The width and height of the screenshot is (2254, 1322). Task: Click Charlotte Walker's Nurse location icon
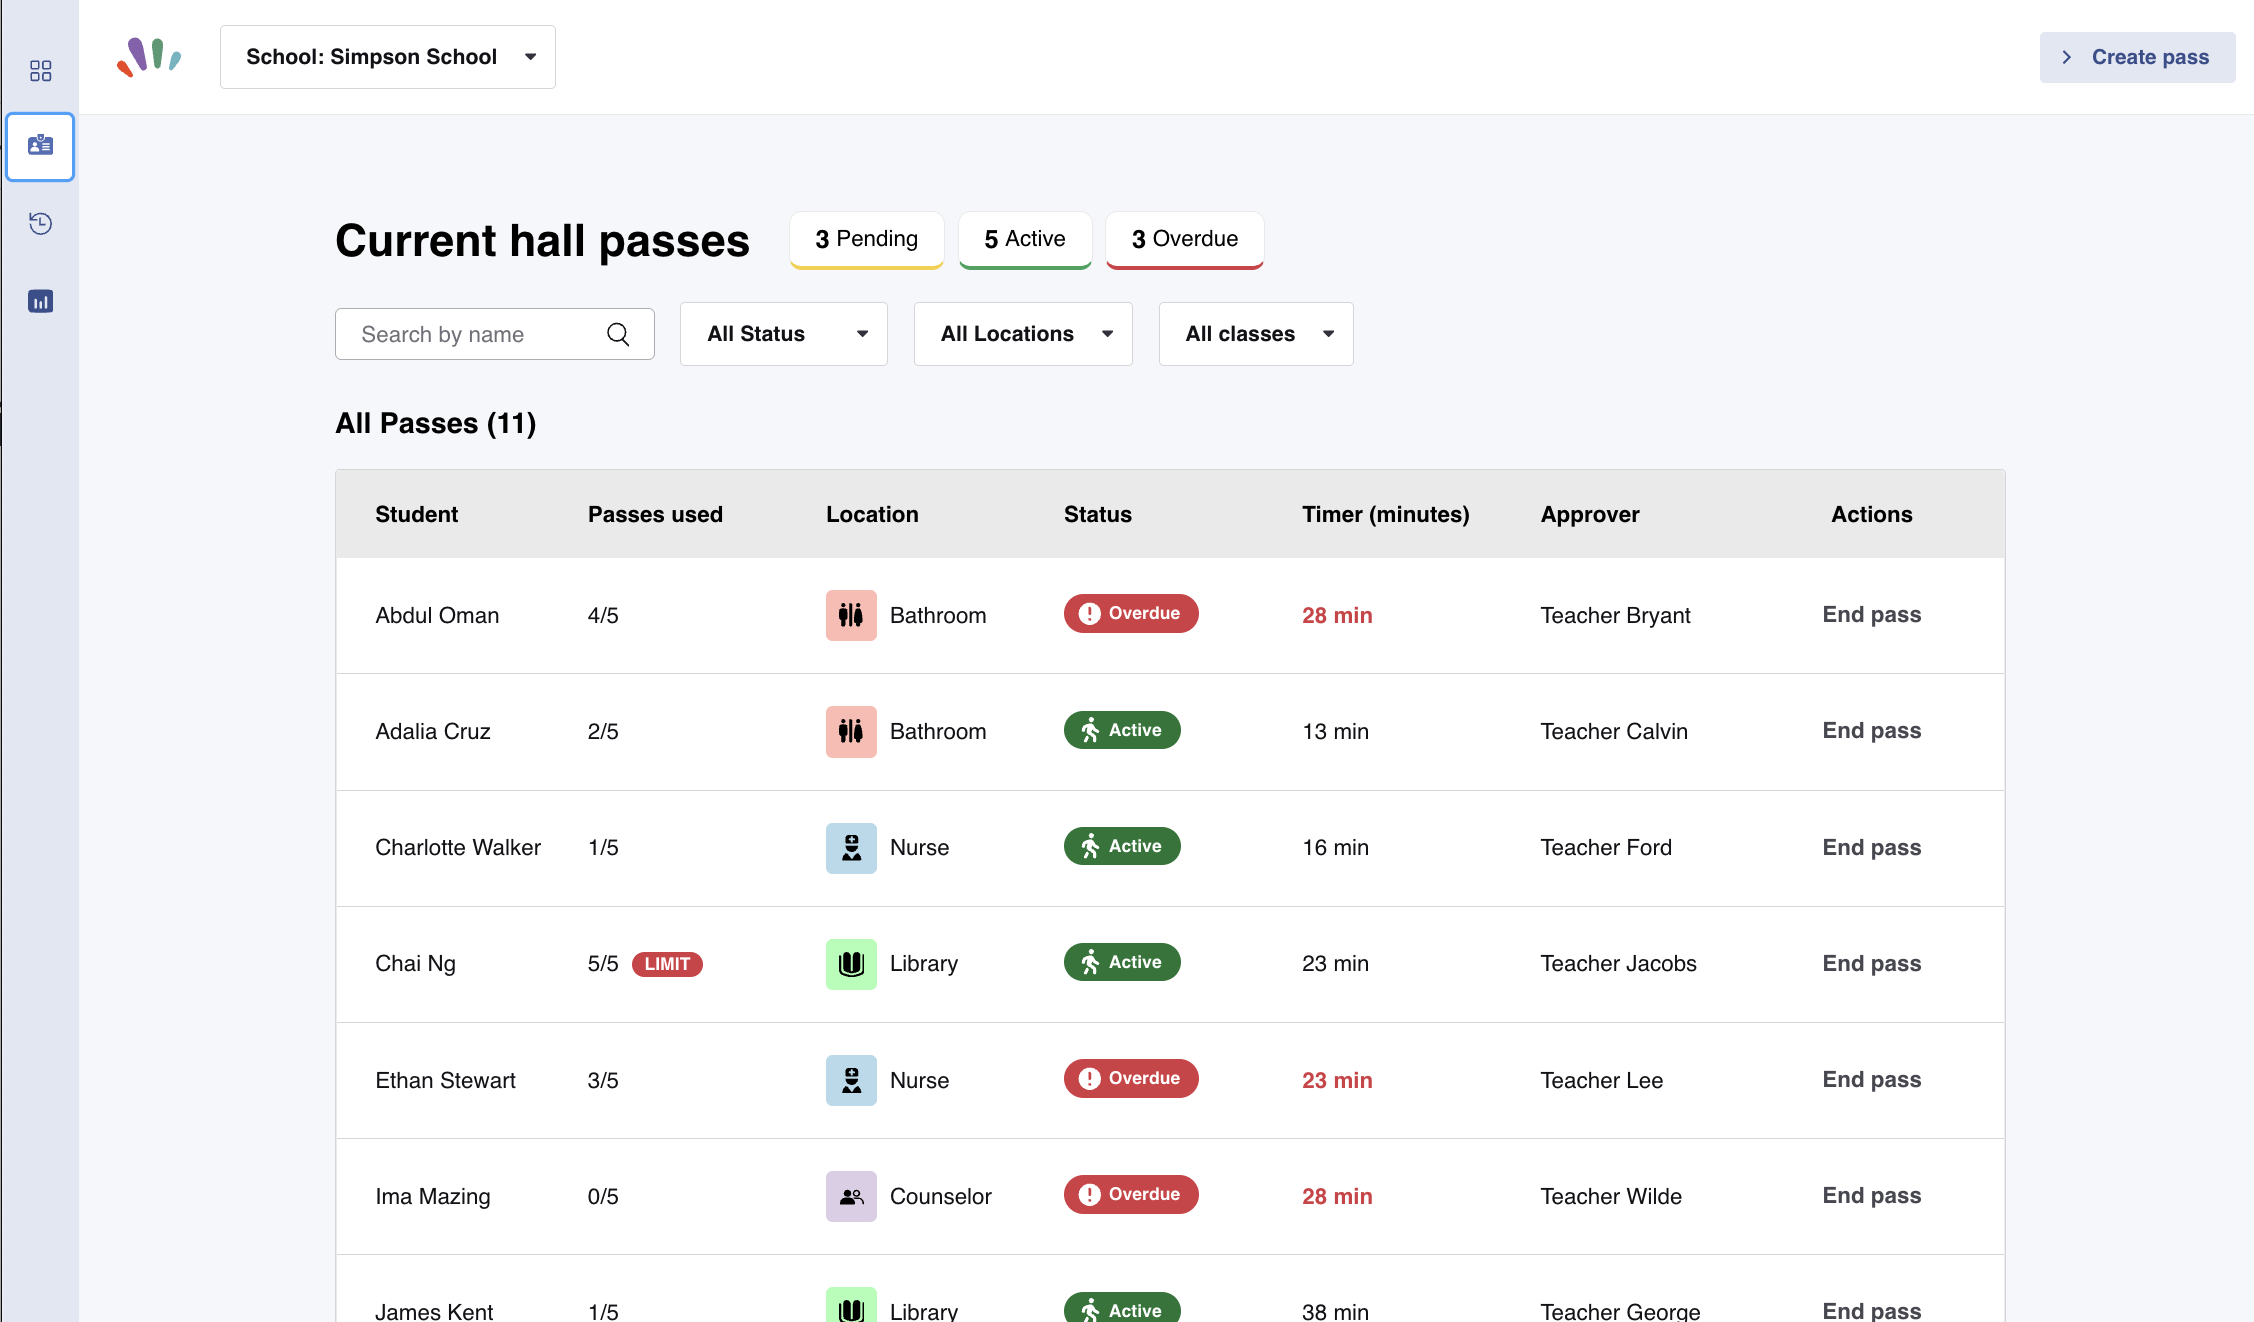(851, 848)
